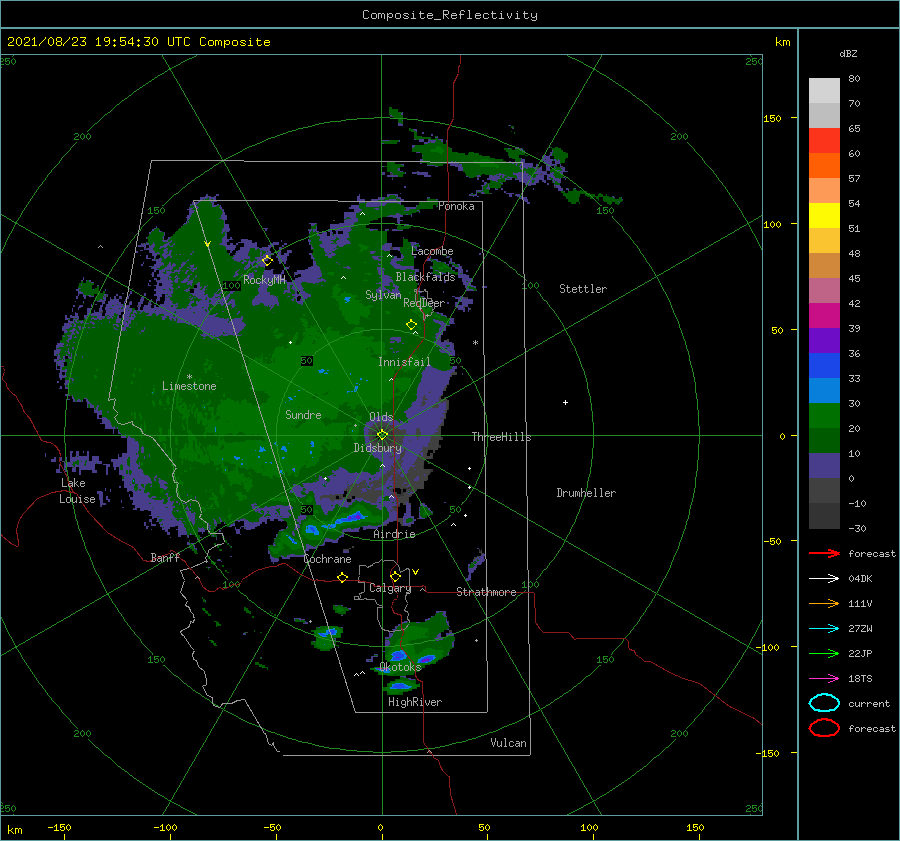Viewport: 900px width, 841px height.
Task: Click the RockyMH label
Action: (x=265, y=280)
